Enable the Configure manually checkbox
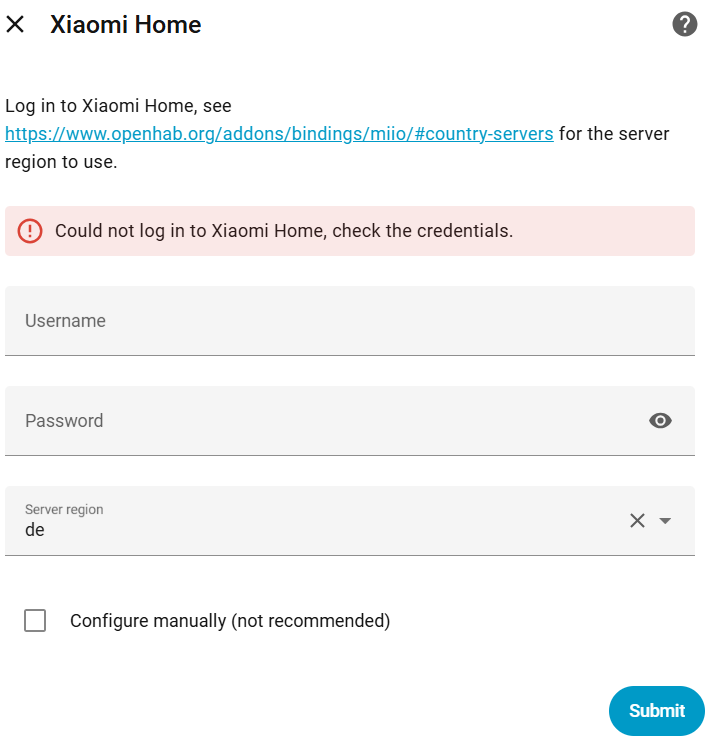 (35, 621)
